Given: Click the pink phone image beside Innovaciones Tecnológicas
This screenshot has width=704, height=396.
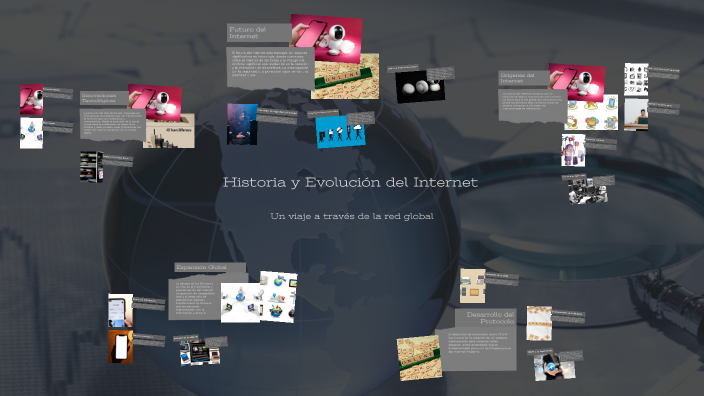Looking at the screenshot, I should [155, 103].
